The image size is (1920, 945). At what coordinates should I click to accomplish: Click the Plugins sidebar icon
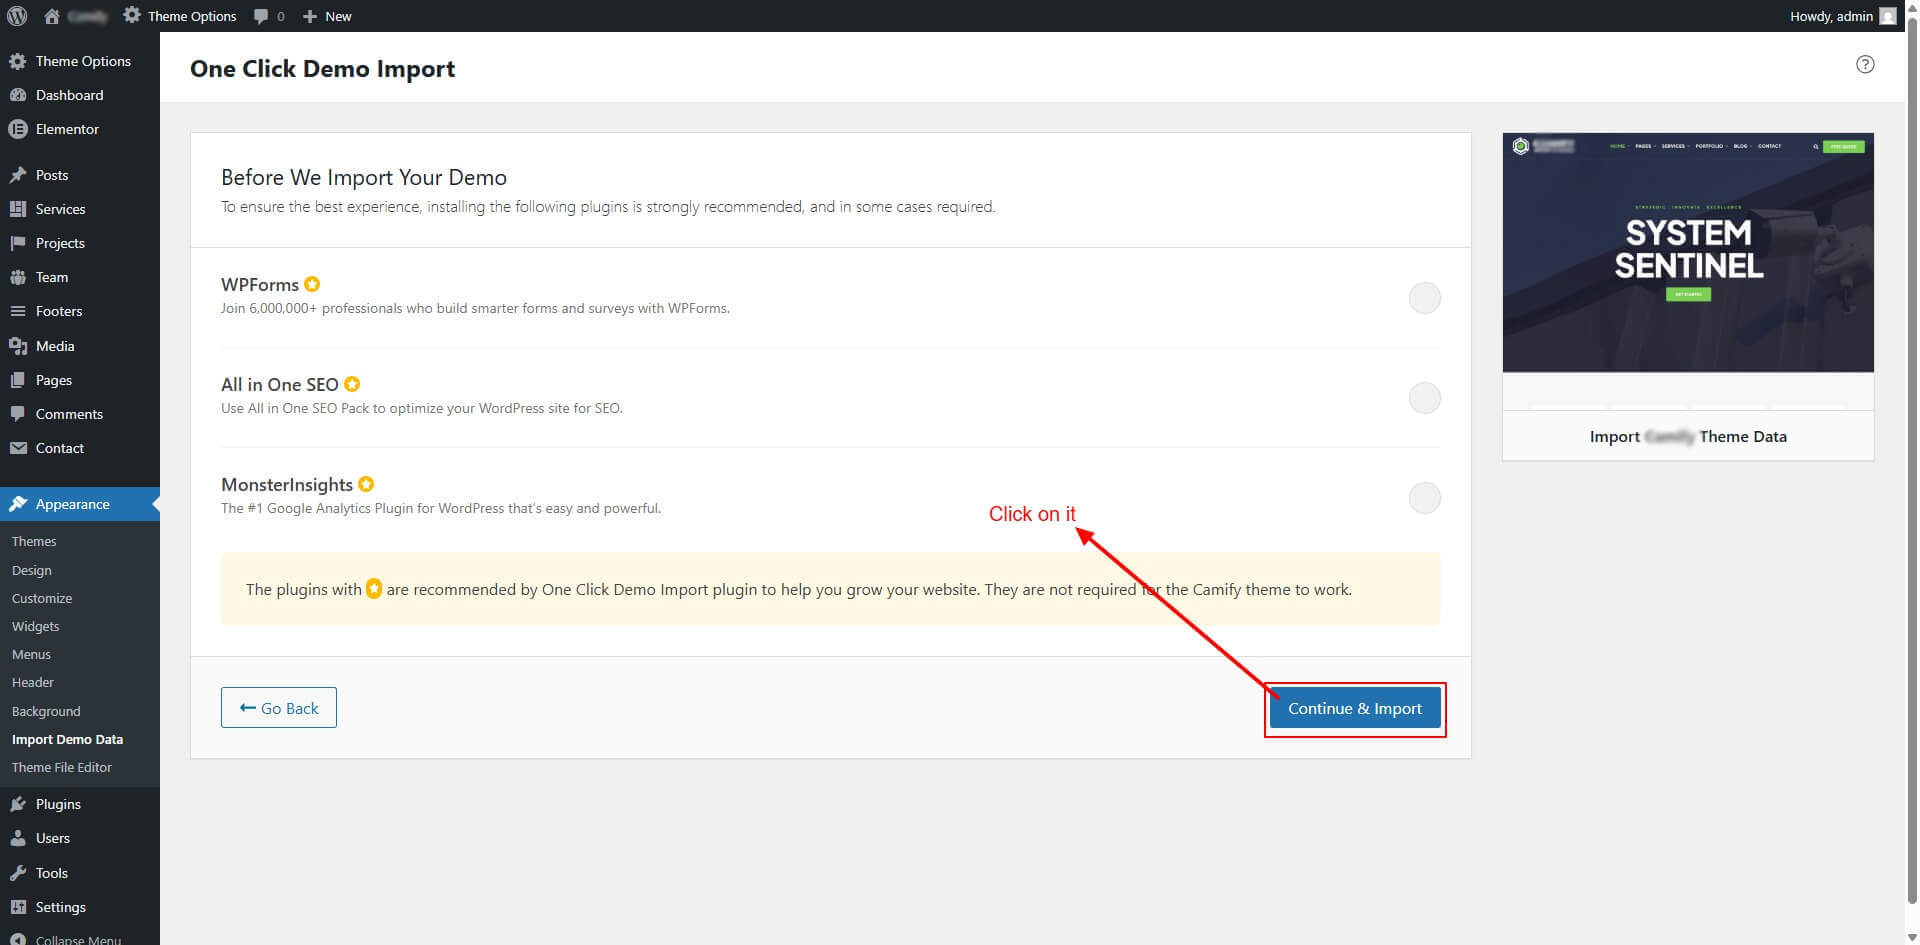click(x=18, y=804)
